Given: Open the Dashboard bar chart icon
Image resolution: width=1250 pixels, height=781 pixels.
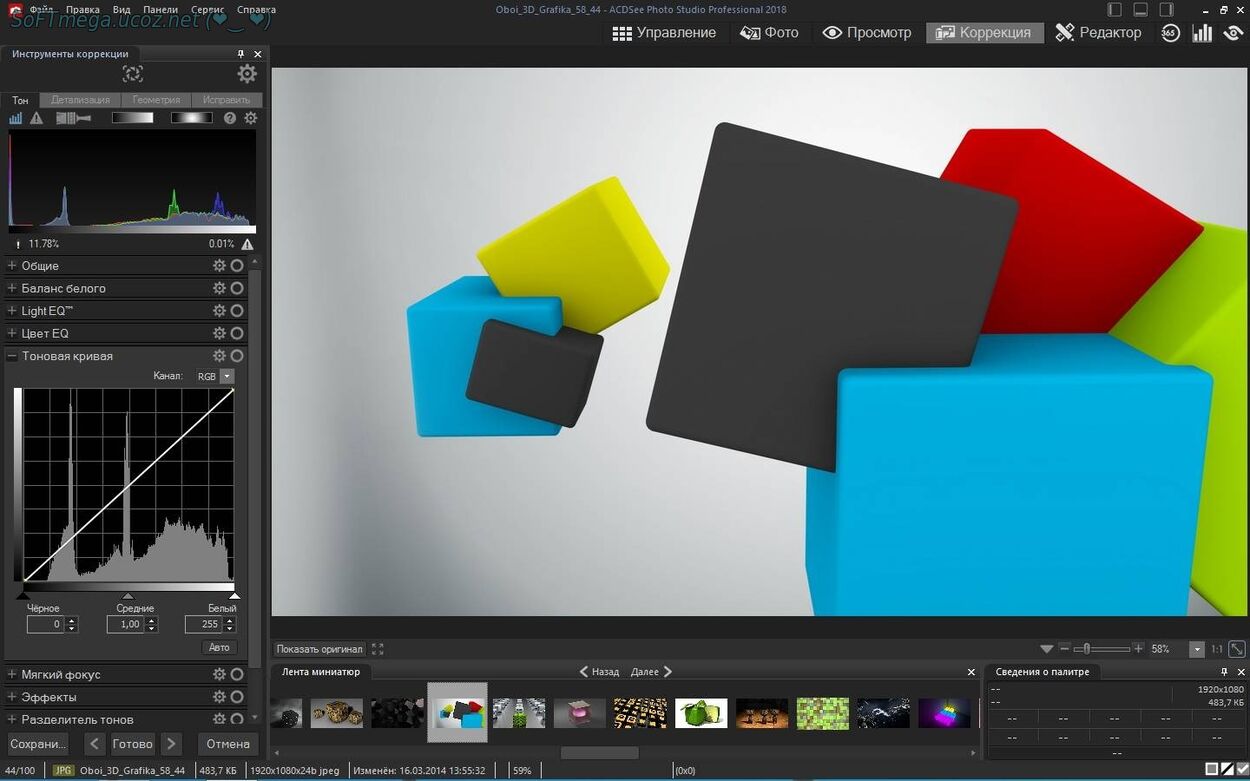Looking at the screenshot, I should tap(1203, 33).
